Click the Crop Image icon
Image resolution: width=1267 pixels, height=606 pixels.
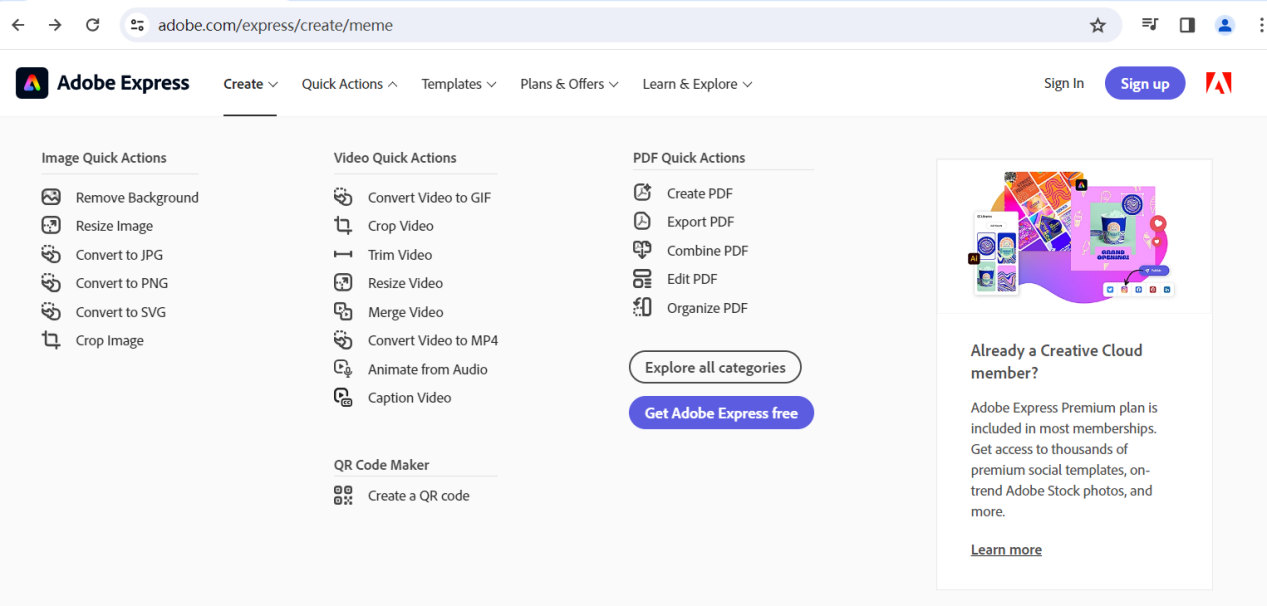pos(51,340)
